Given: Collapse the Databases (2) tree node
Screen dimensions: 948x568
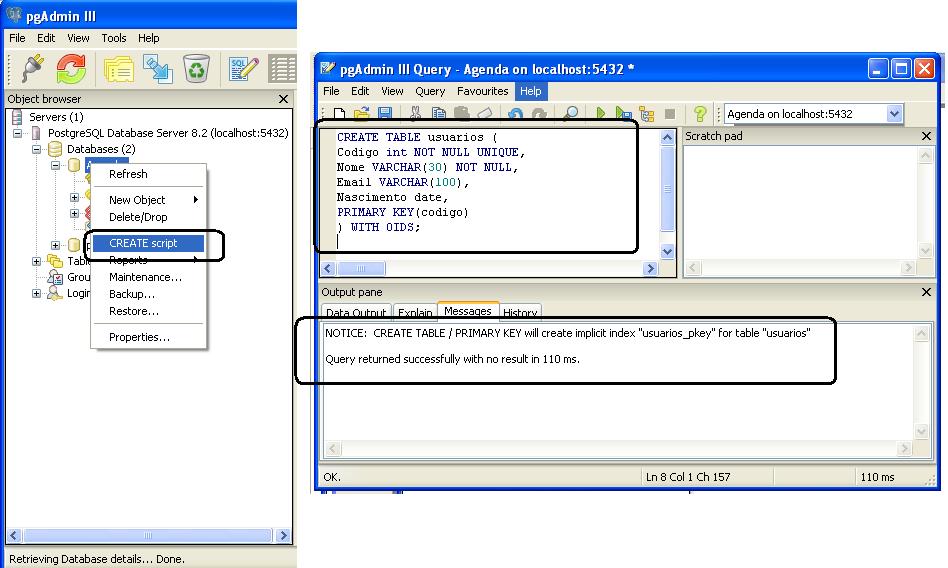Looking at the screenshot, I should click(x=36, y=149).
